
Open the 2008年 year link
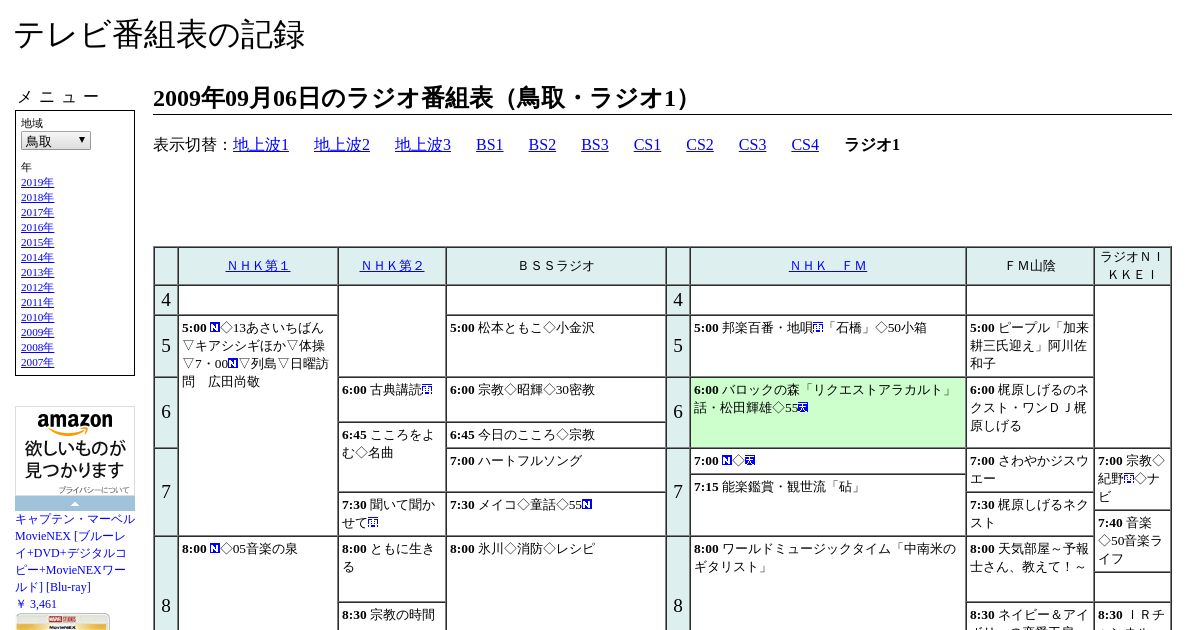37,347
